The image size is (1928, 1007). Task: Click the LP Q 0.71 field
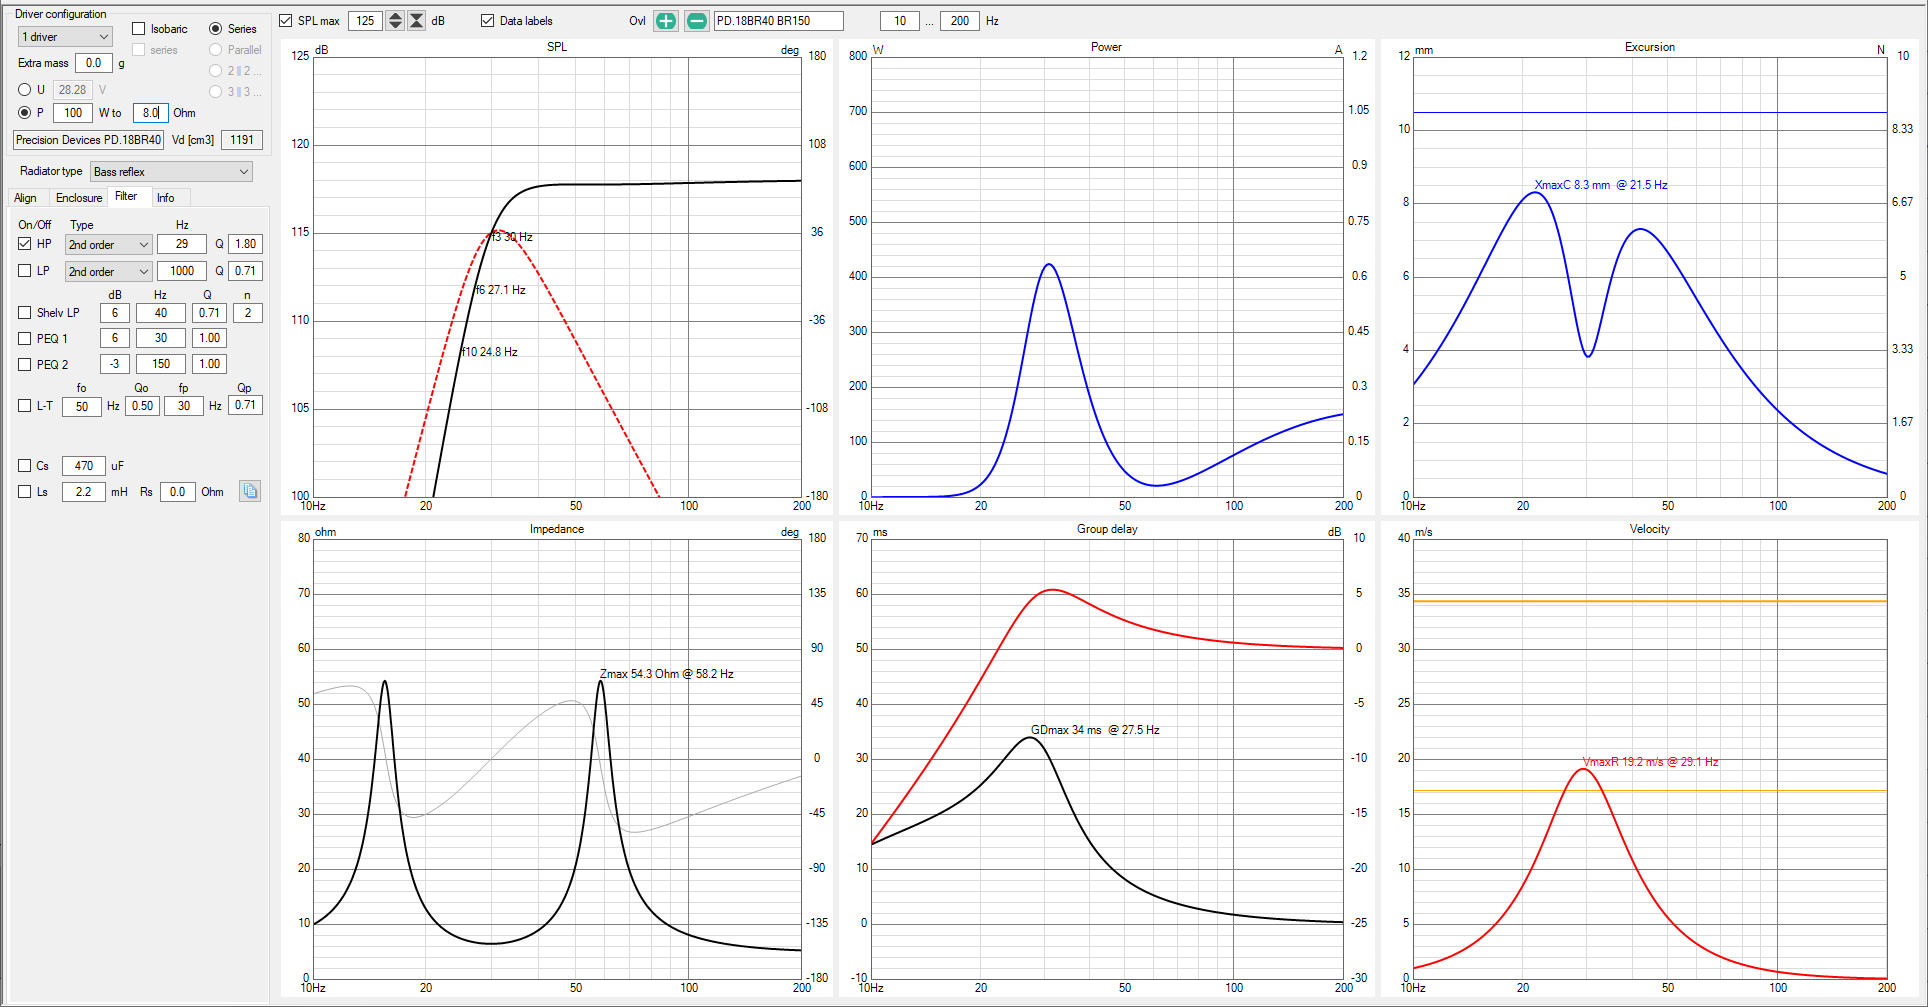pyautogui.click(x=245, y=271)
